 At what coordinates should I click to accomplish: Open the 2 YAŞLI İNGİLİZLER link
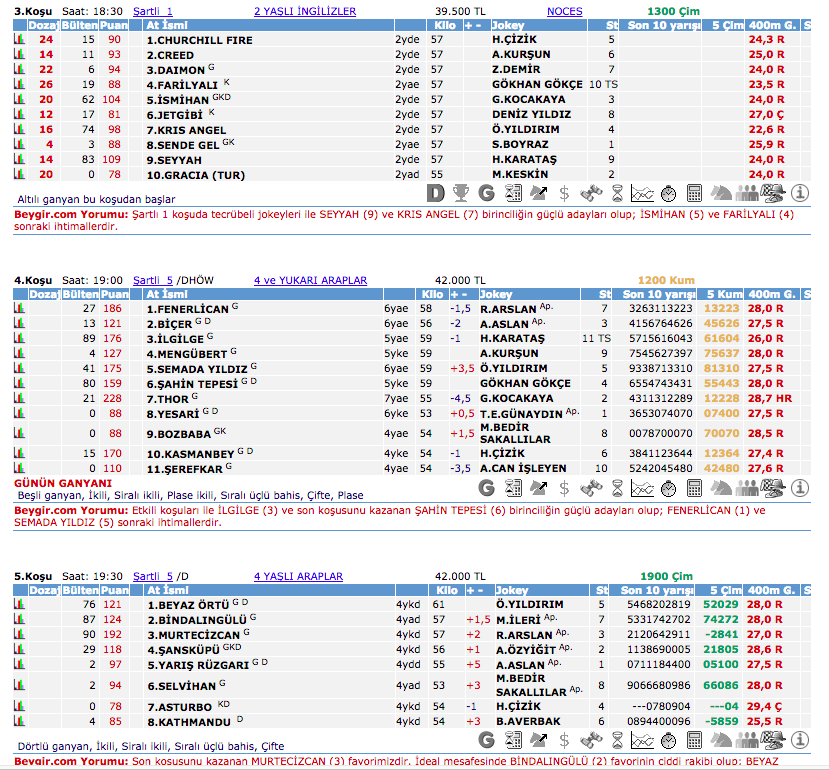coord(305,11)
